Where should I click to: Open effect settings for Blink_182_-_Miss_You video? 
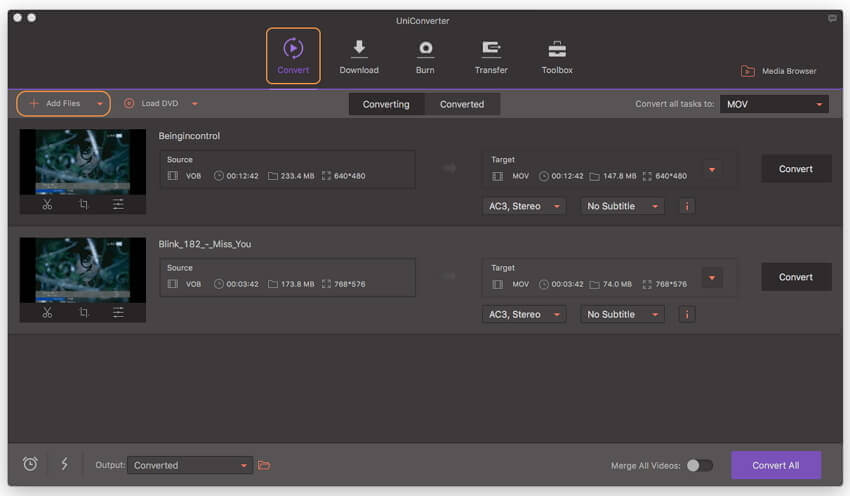pos(118,313)
